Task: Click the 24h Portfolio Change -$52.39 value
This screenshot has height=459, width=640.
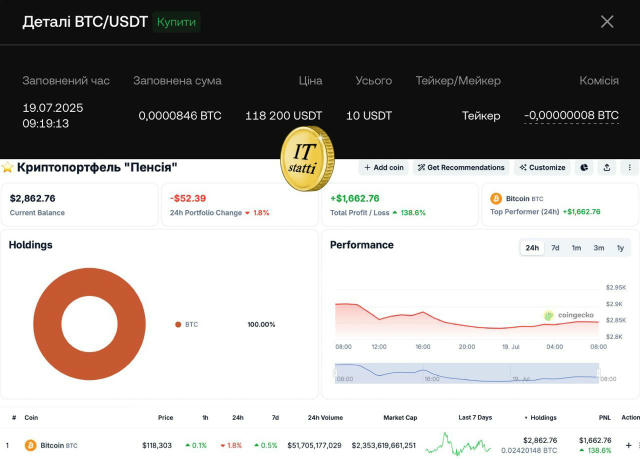Action: [188, 198]
